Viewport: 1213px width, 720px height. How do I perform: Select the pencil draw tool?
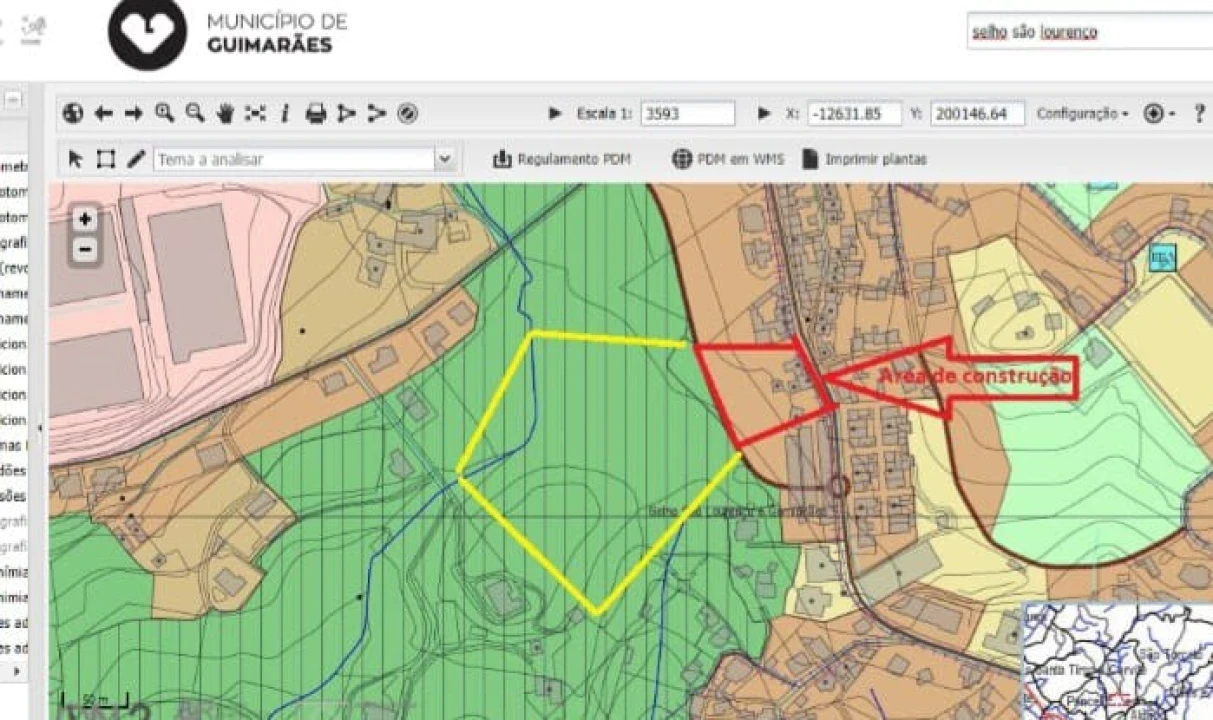click(x=136, y=159)
